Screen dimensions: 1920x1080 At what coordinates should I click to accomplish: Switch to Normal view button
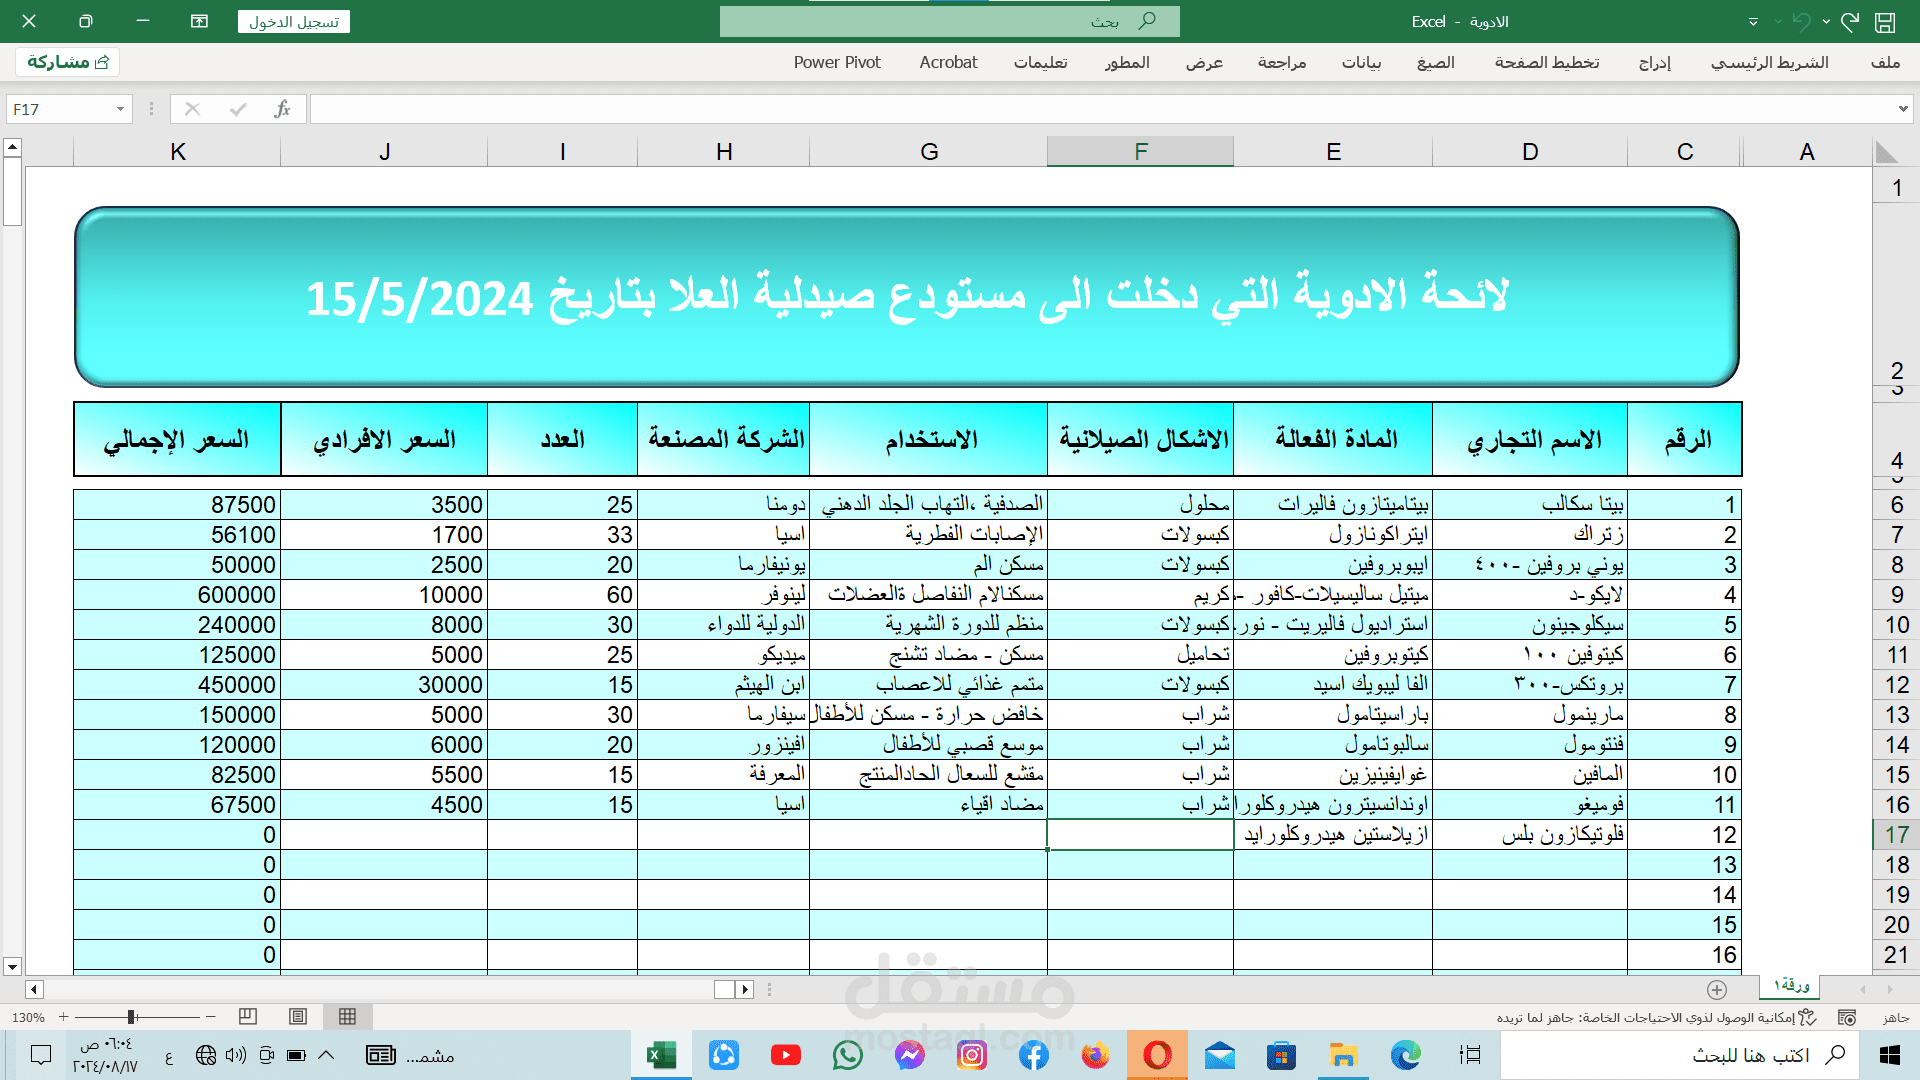(347, 1017)
